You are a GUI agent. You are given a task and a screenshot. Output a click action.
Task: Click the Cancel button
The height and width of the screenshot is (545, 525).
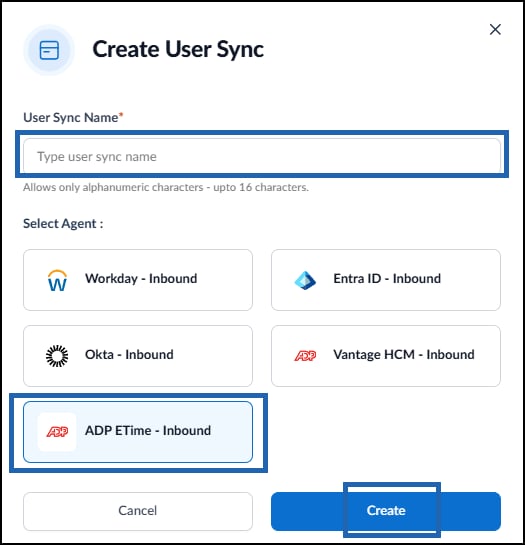pos(138,511)
